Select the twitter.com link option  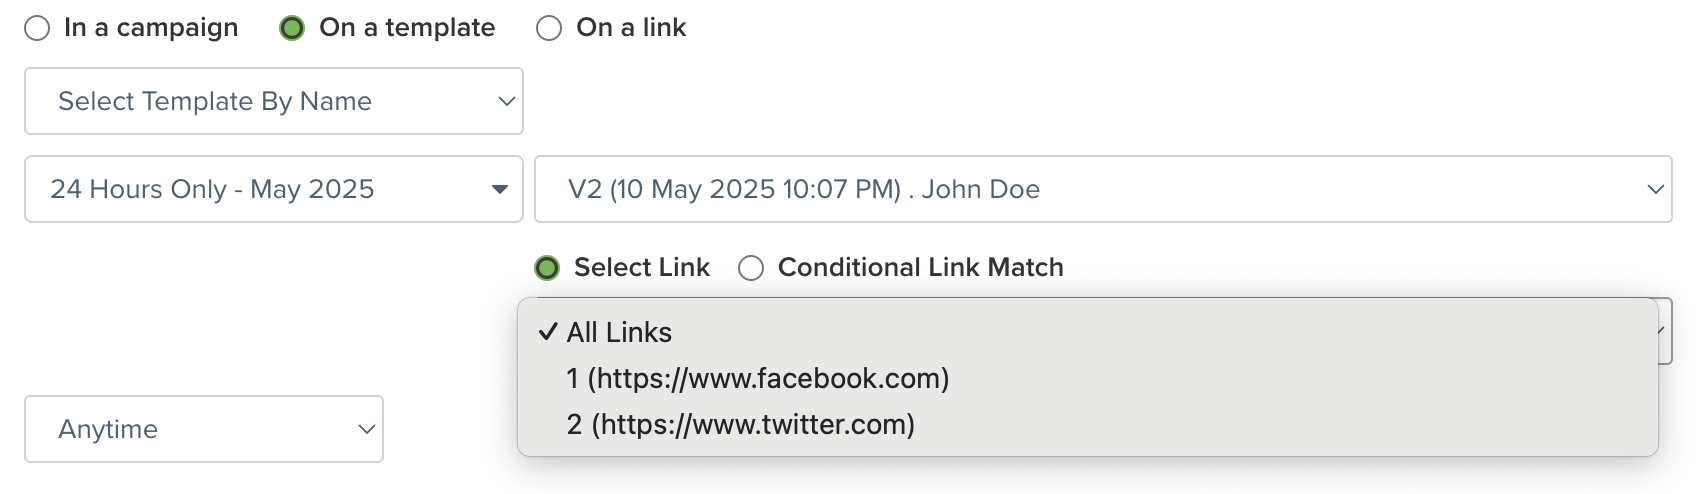[740, 424]
